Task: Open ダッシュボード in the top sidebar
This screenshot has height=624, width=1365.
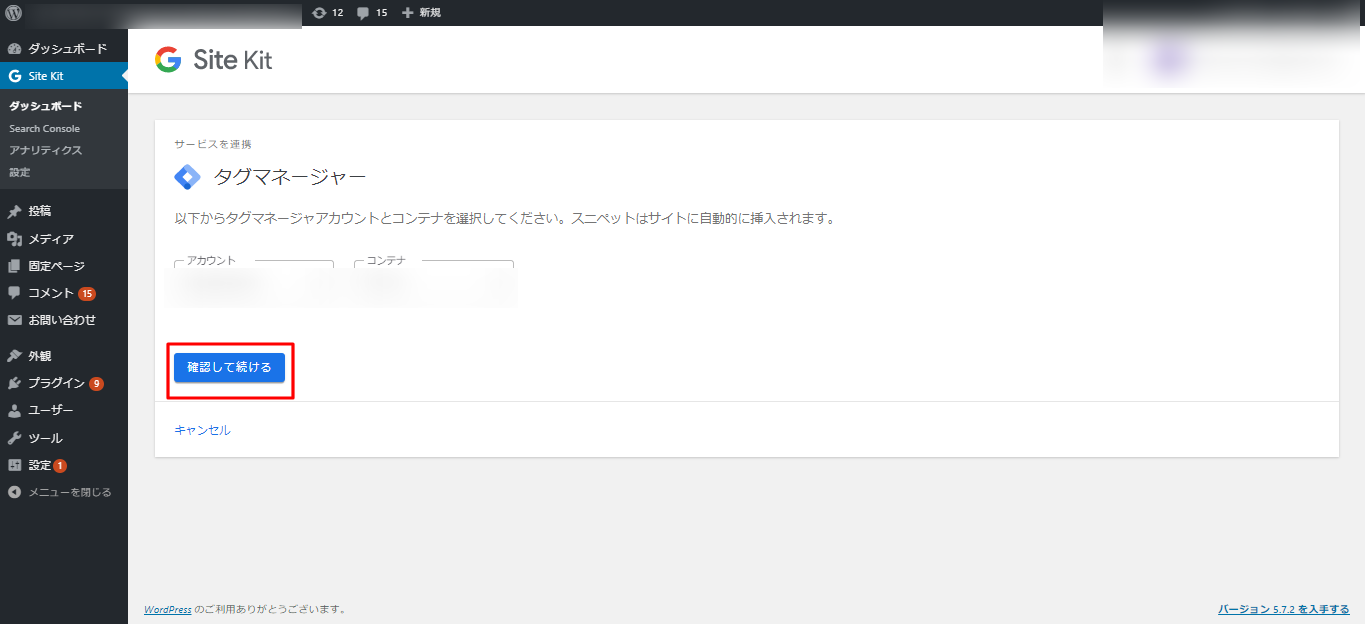Action: click(x=64, y=48)
